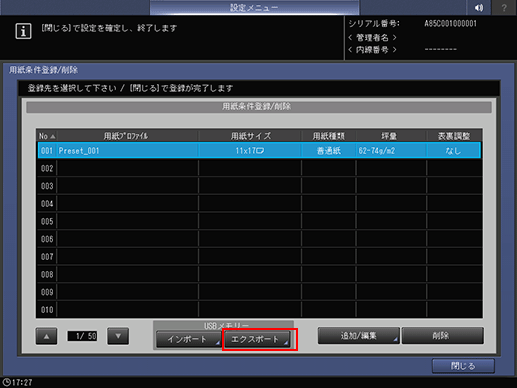
Task: Select empty row 009
Action: coord(259,292)
